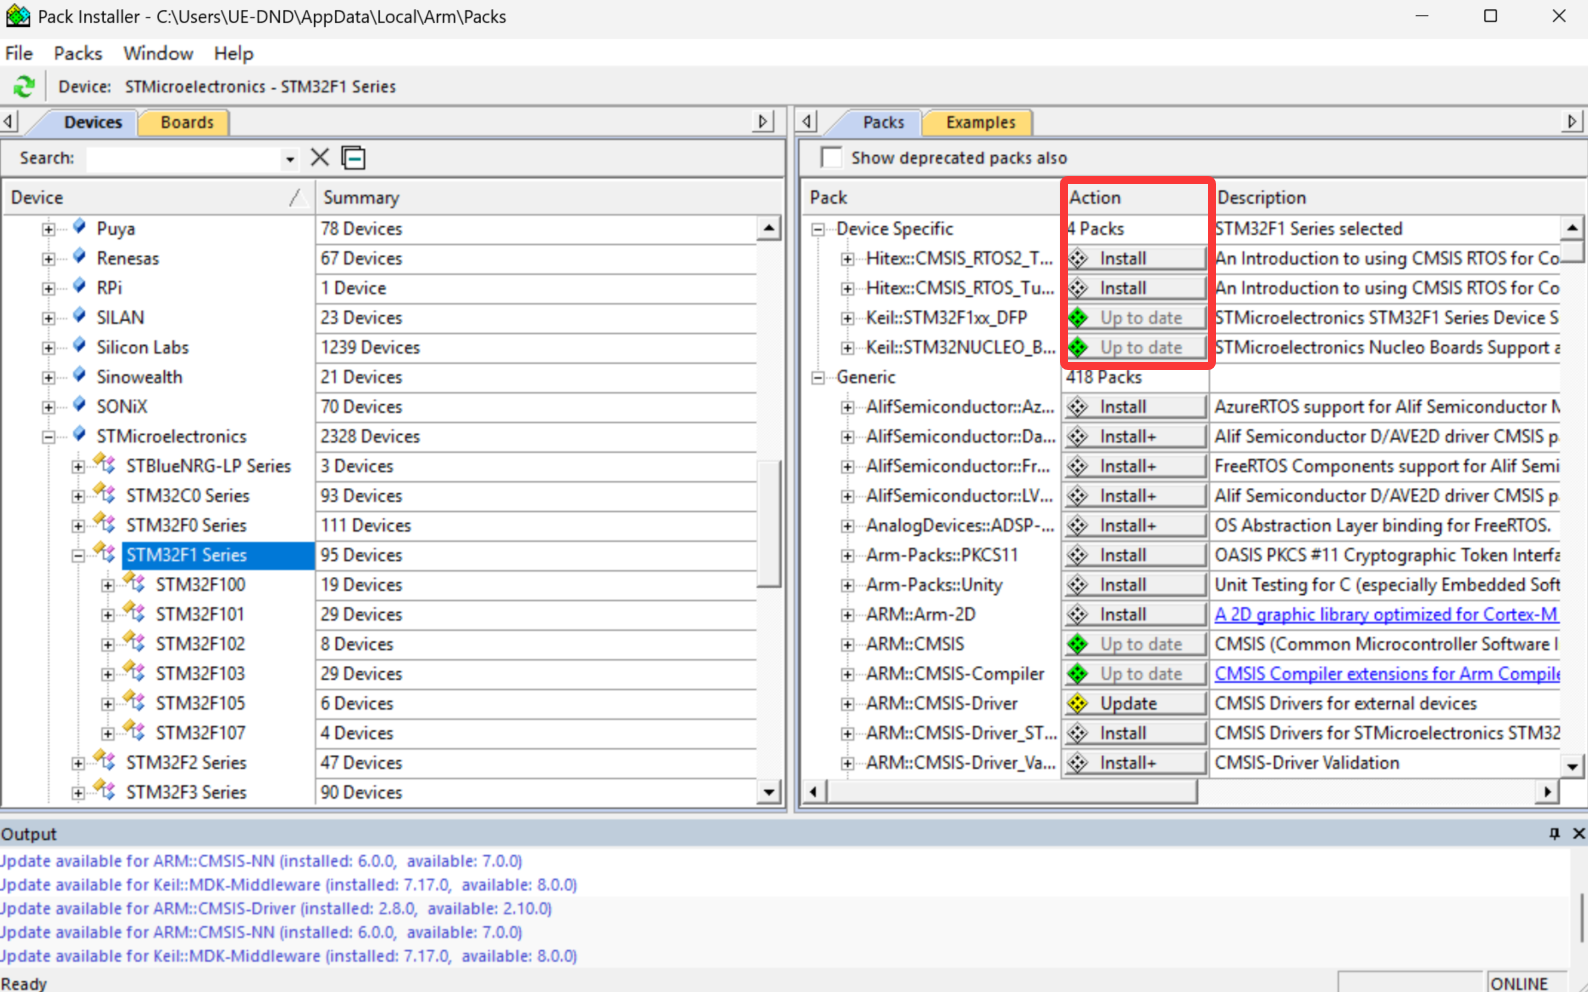Open the CMSIS Compiler extensions link

(1387, 674)
